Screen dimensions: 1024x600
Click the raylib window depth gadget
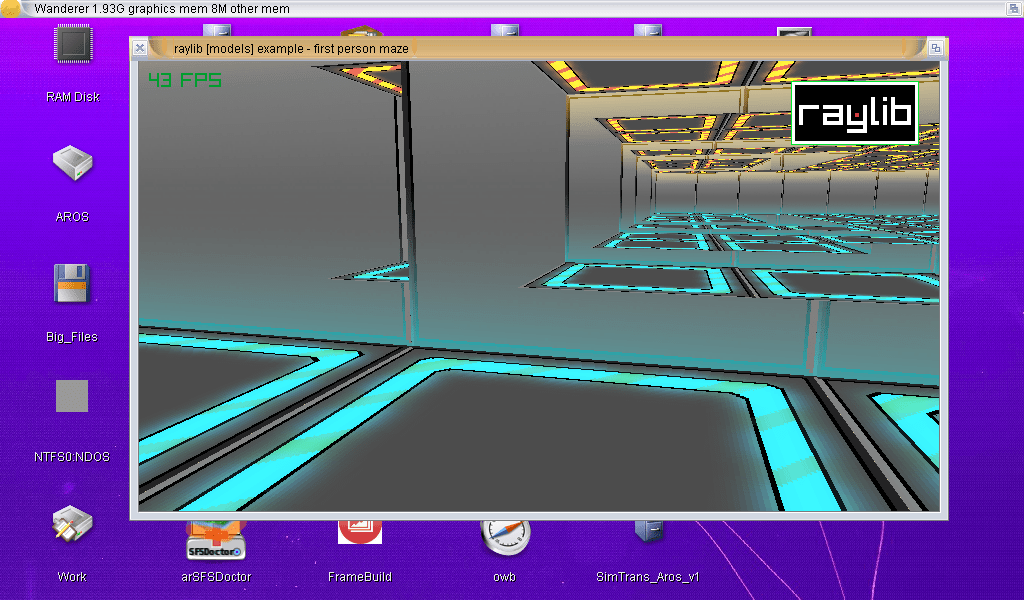point(936,48)
